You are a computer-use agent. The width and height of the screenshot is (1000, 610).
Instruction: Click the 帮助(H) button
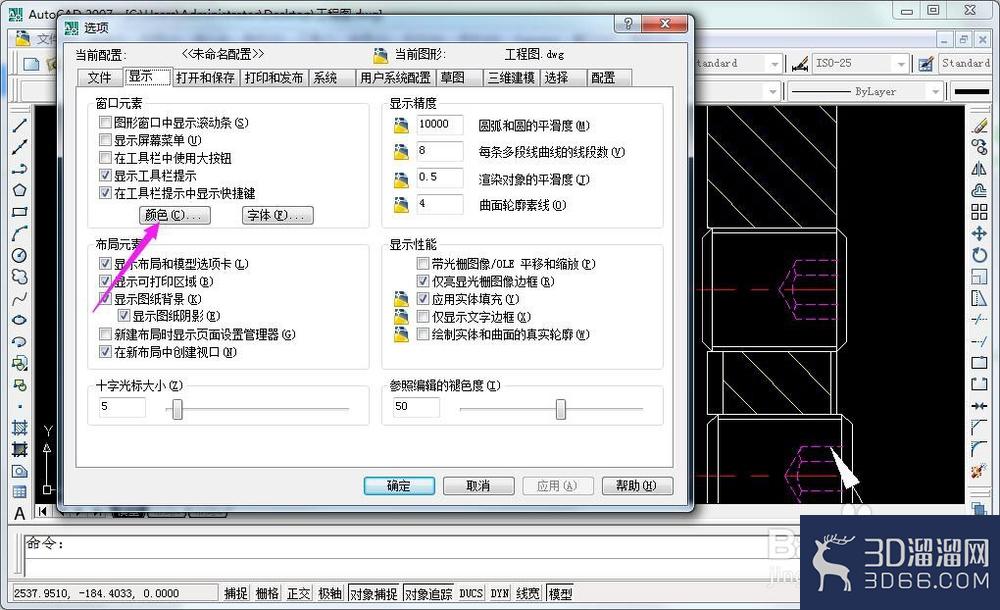[637, 486]
